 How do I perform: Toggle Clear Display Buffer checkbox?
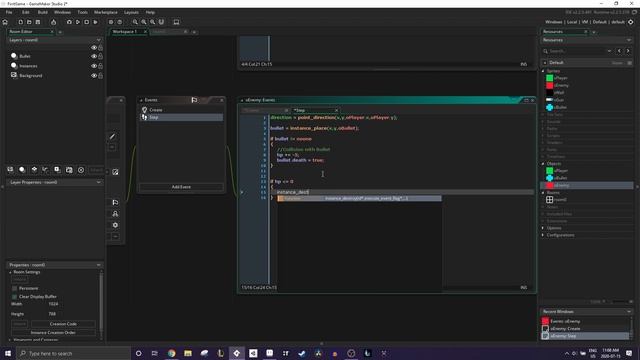(15, 297)
